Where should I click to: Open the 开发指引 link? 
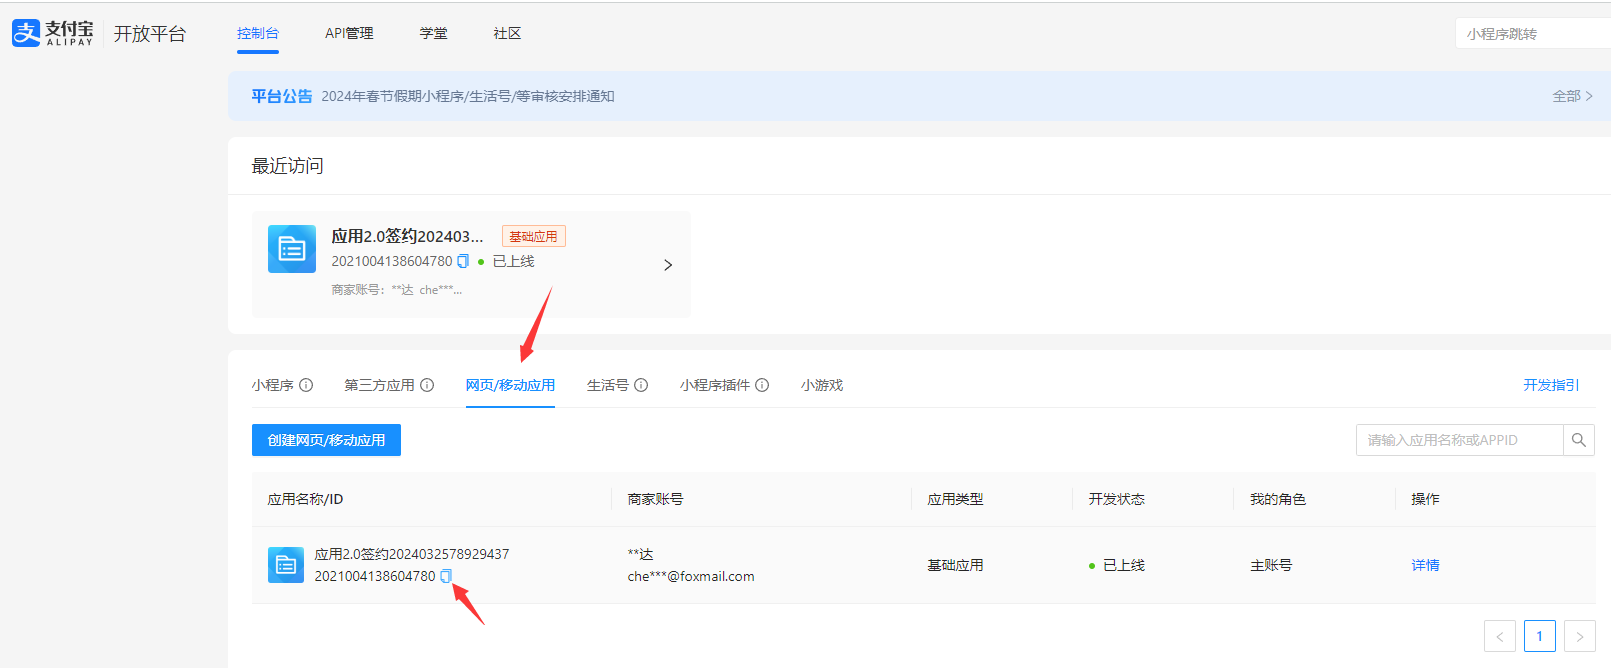[x=1551, y=385]
